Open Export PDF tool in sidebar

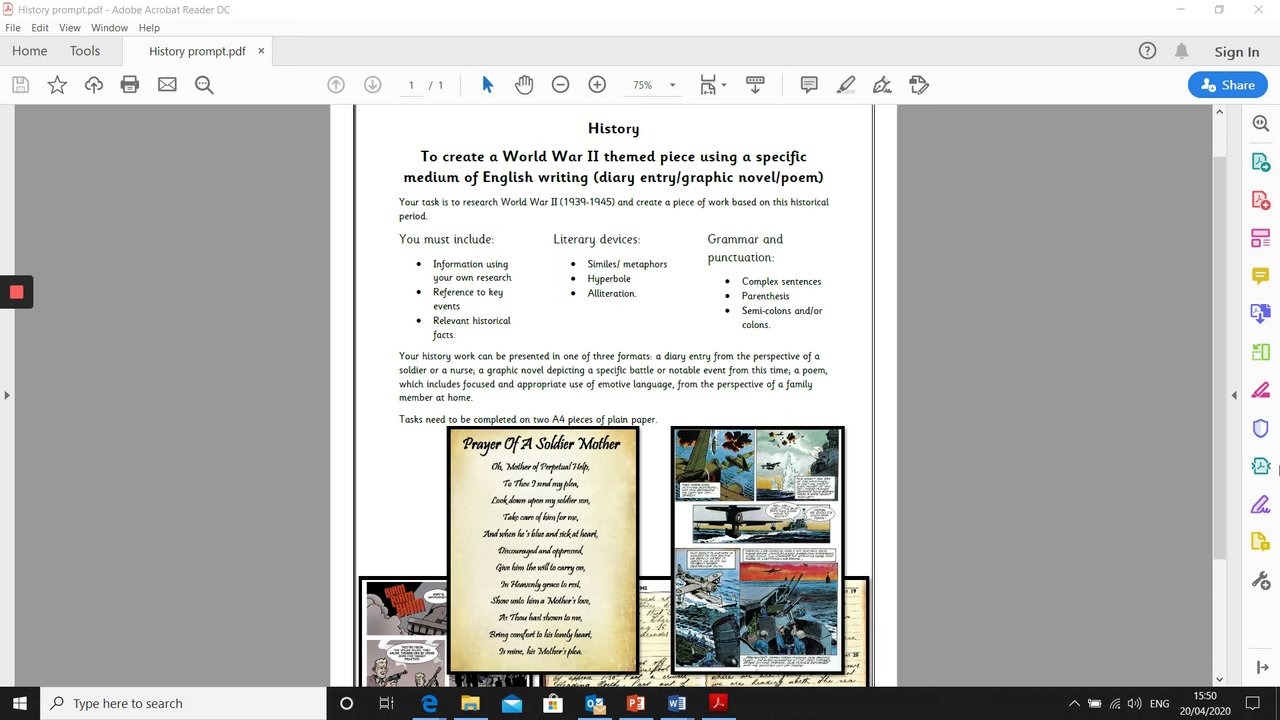coord(1260,162)
